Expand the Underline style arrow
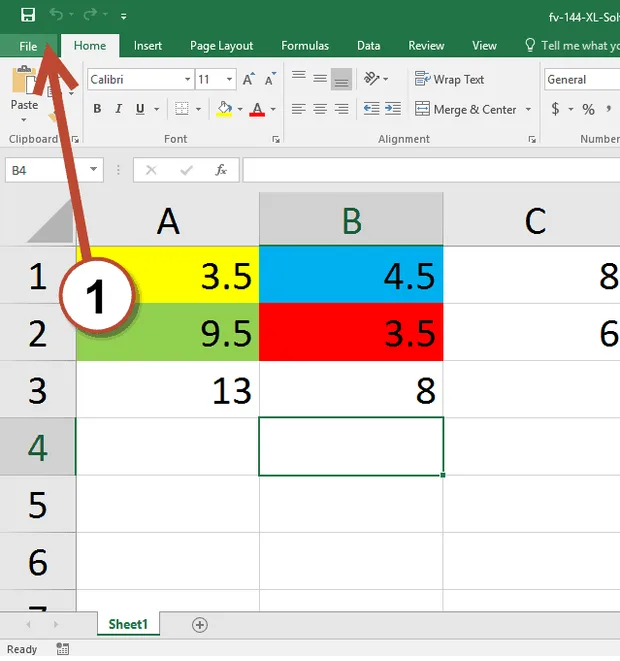 click(156, 109)
